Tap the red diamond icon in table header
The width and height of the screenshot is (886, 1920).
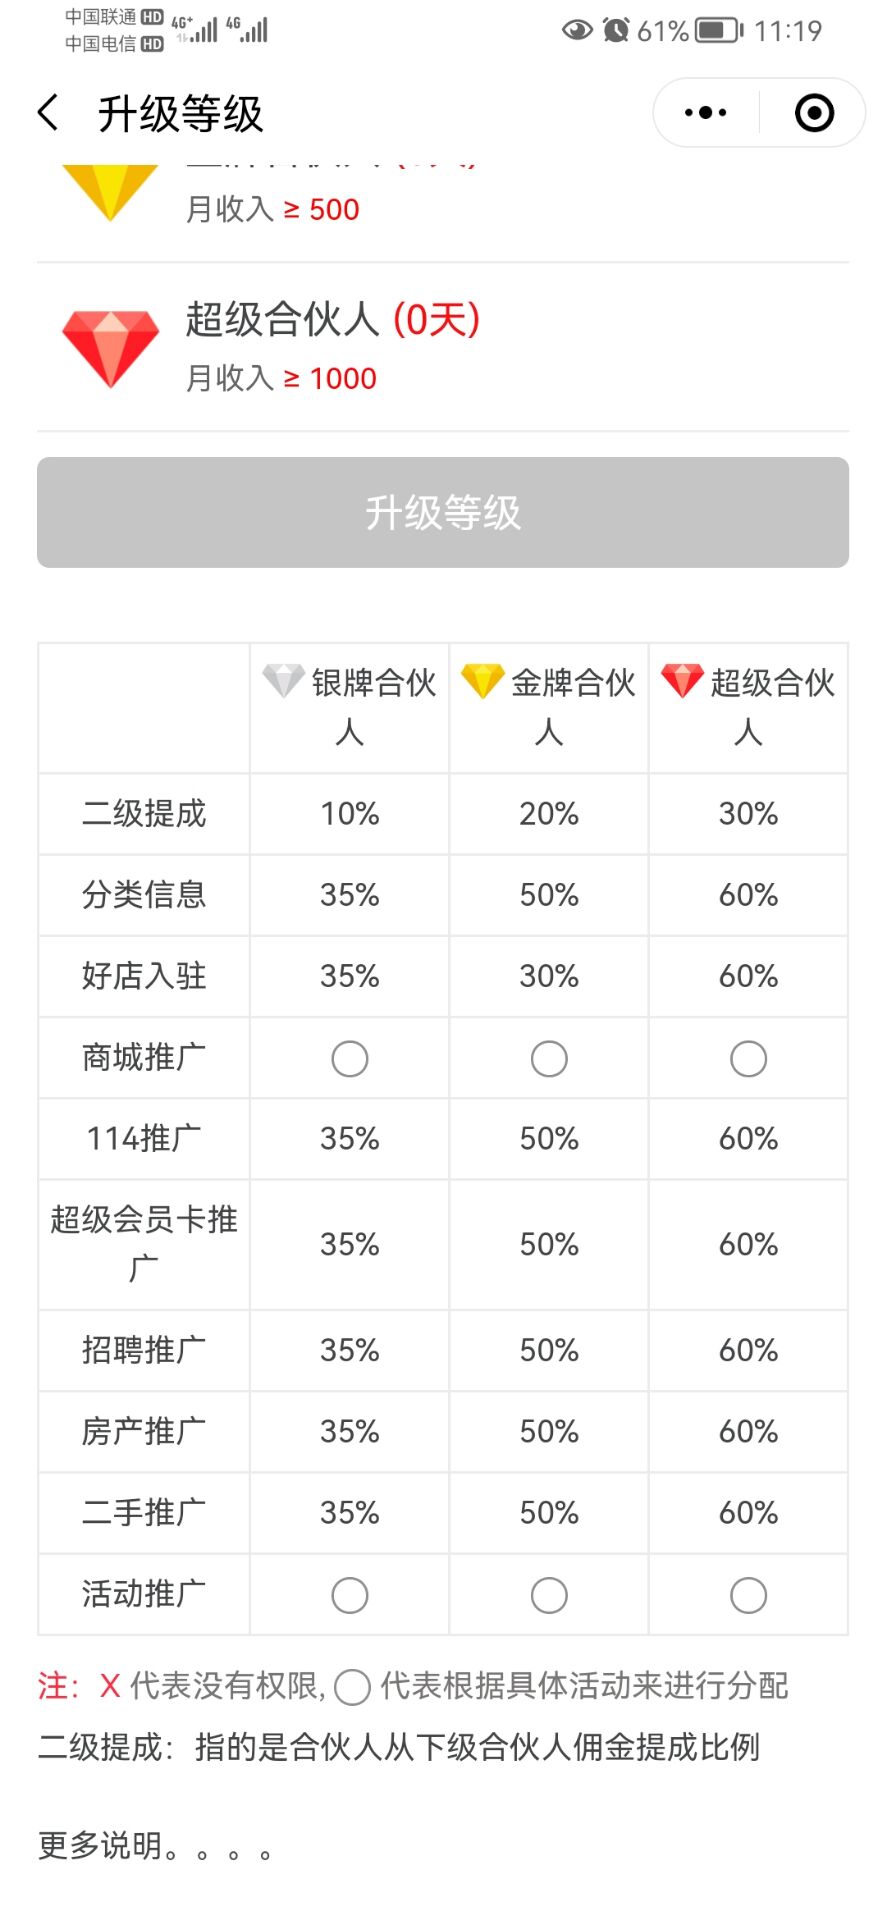coord(682,681)
